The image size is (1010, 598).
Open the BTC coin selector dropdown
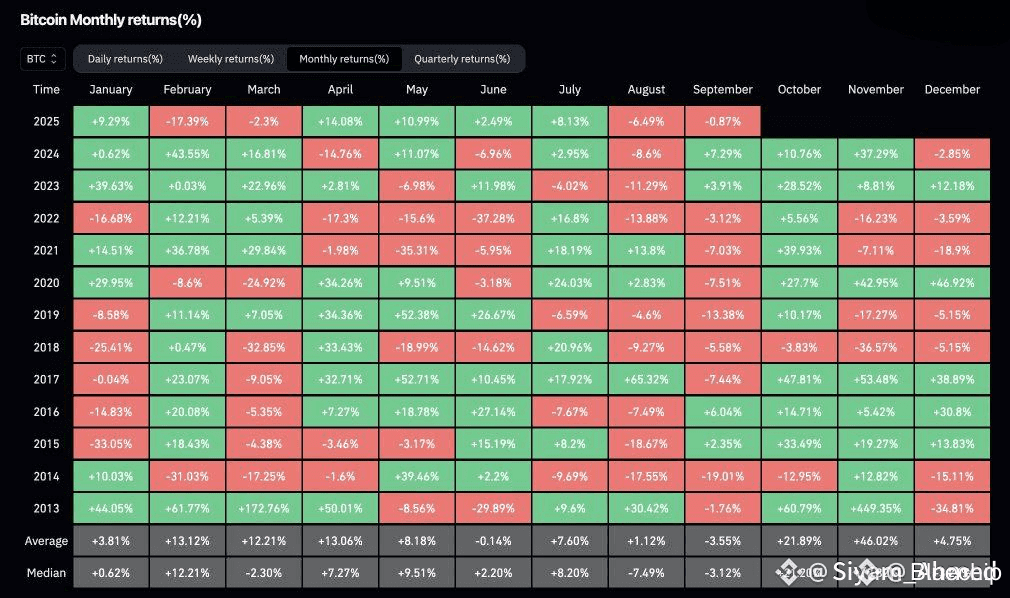[x=42, y=59]
